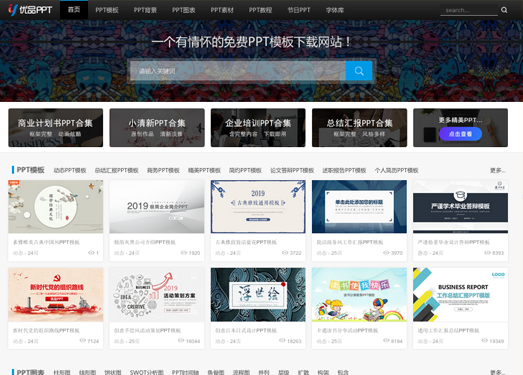Click the 优品PPT logo icon
The width and height of the screenshot is (523, 375).
click(x=30, y=10)
